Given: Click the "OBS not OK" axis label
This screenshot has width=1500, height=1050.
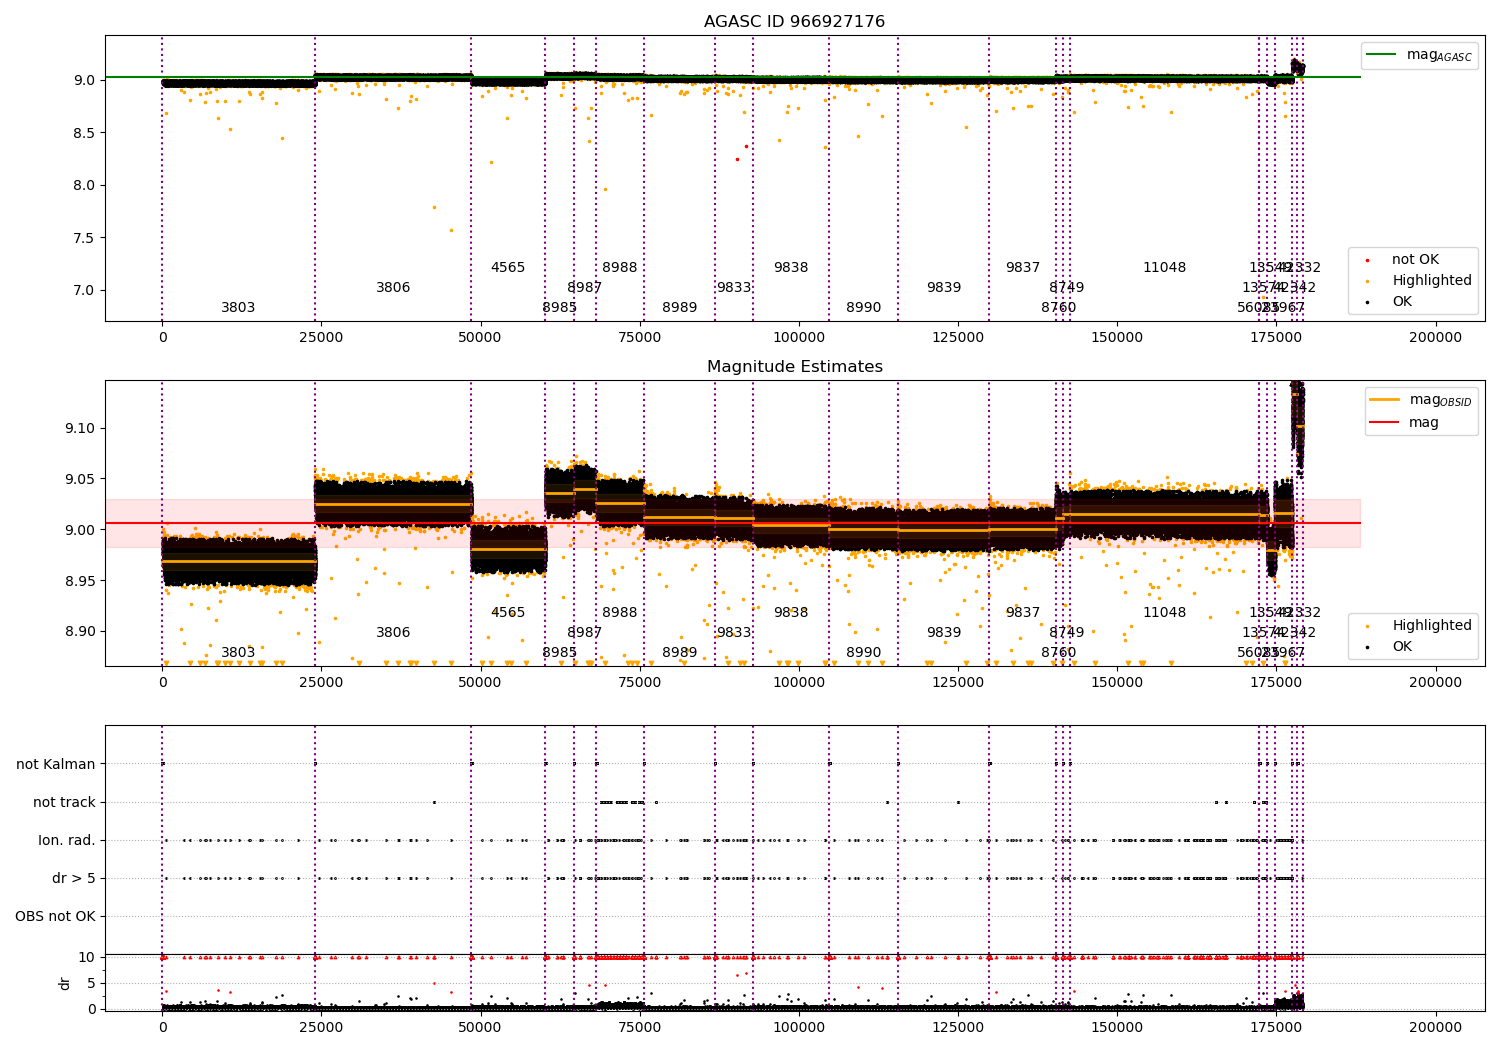Looking at the screenshot, I should [55, 916].
